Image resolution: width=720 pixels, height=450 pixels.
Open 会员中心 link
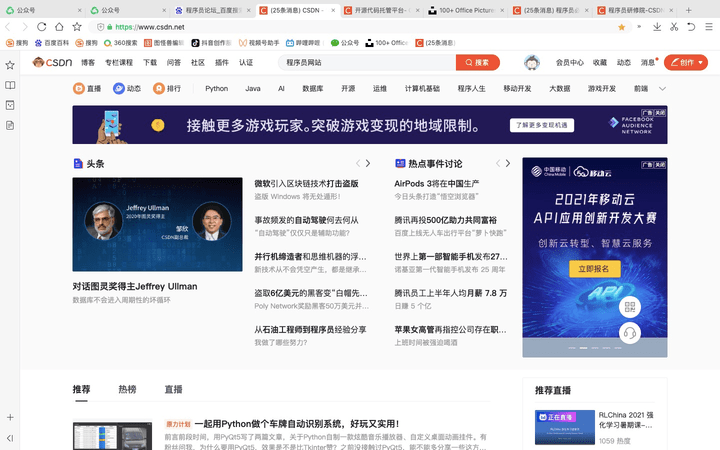pos(569,62)
